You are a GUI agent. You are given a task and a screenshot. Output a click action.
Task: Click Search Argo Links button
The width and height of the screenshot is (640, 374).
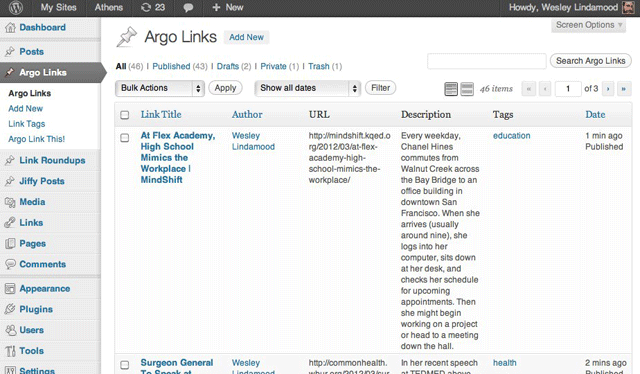(x=590, y=61)
